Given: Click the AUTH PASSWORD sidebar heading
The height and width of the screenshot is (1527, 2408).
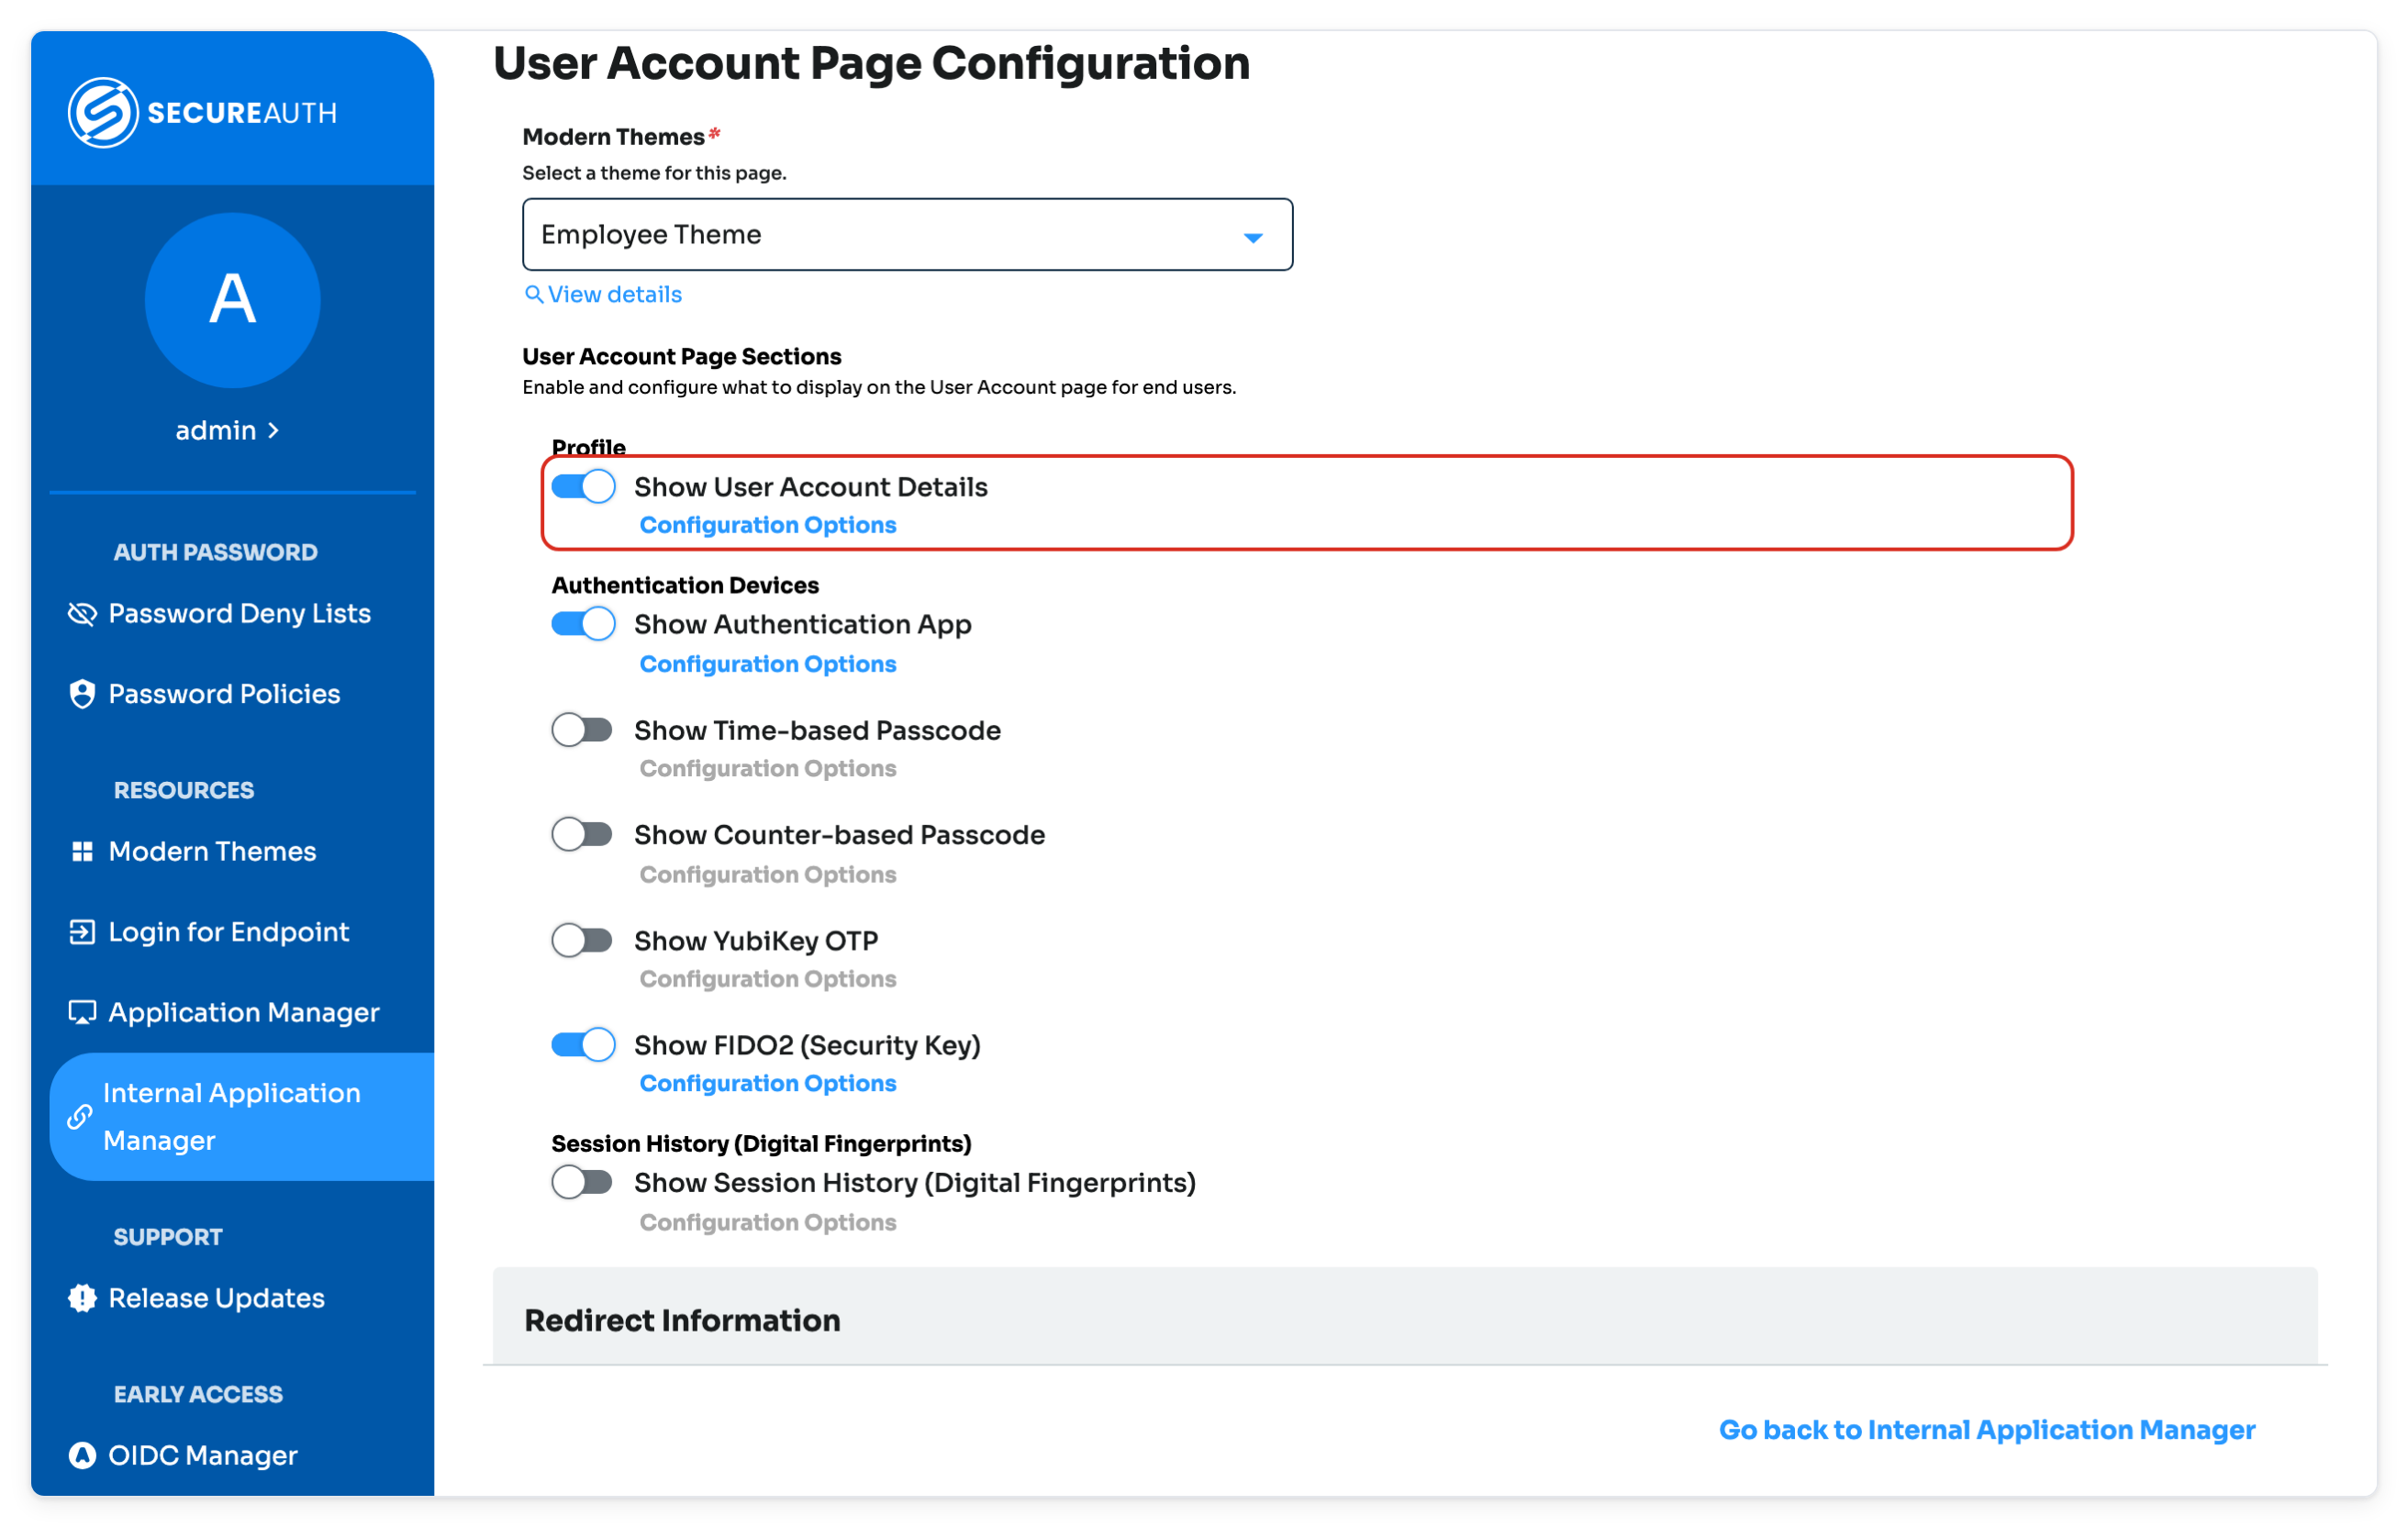Looking at the screenshot, I should [x=216, y=552].
